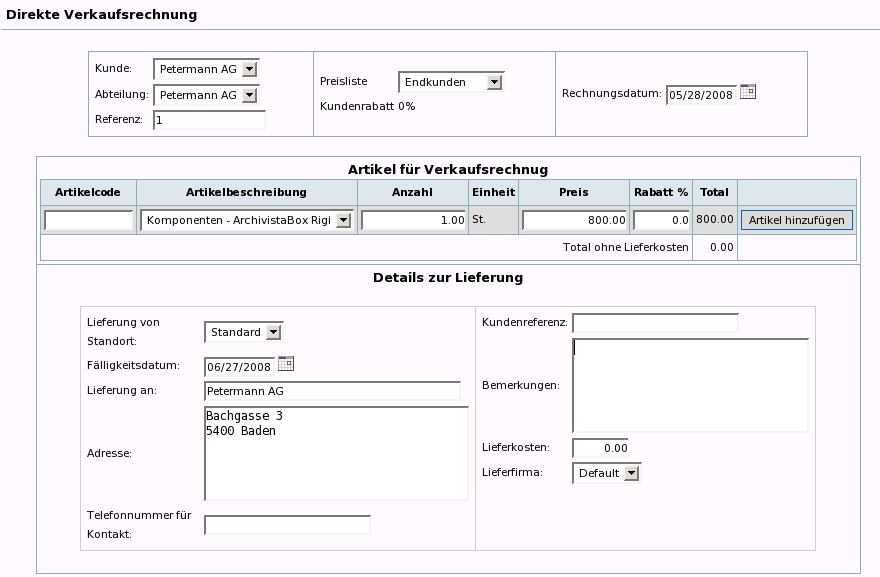Click the Telefonnummer für Kontakt field
The image size is (880, 577).
point(287,525)
